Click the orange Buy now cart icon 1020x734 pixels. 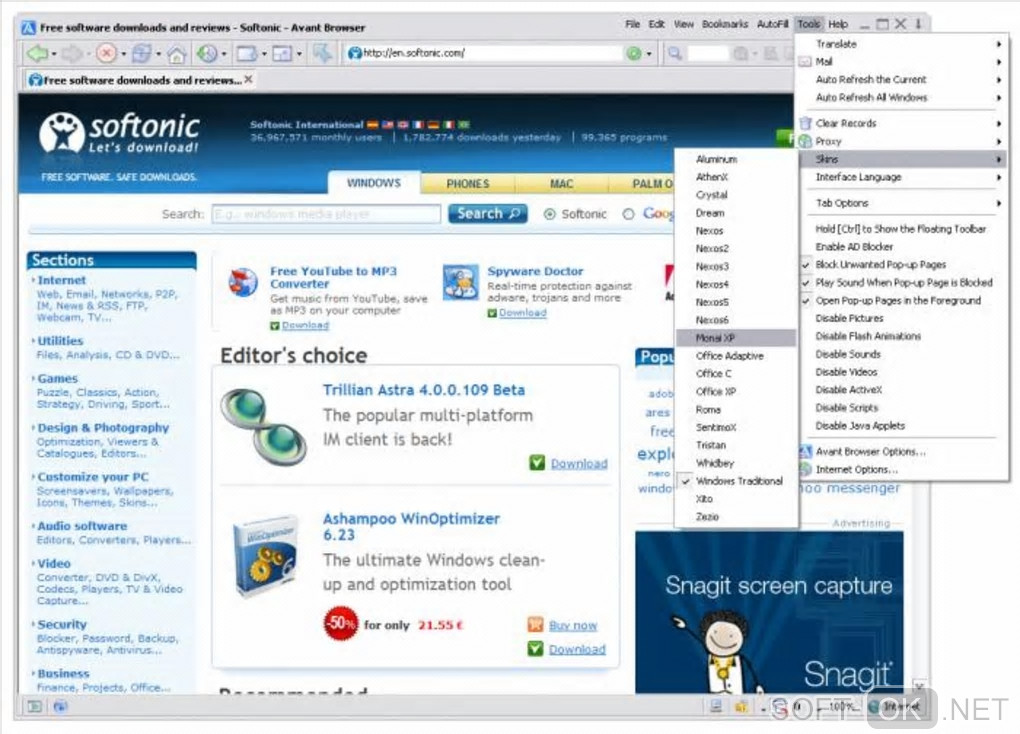[x=535, y=625]
